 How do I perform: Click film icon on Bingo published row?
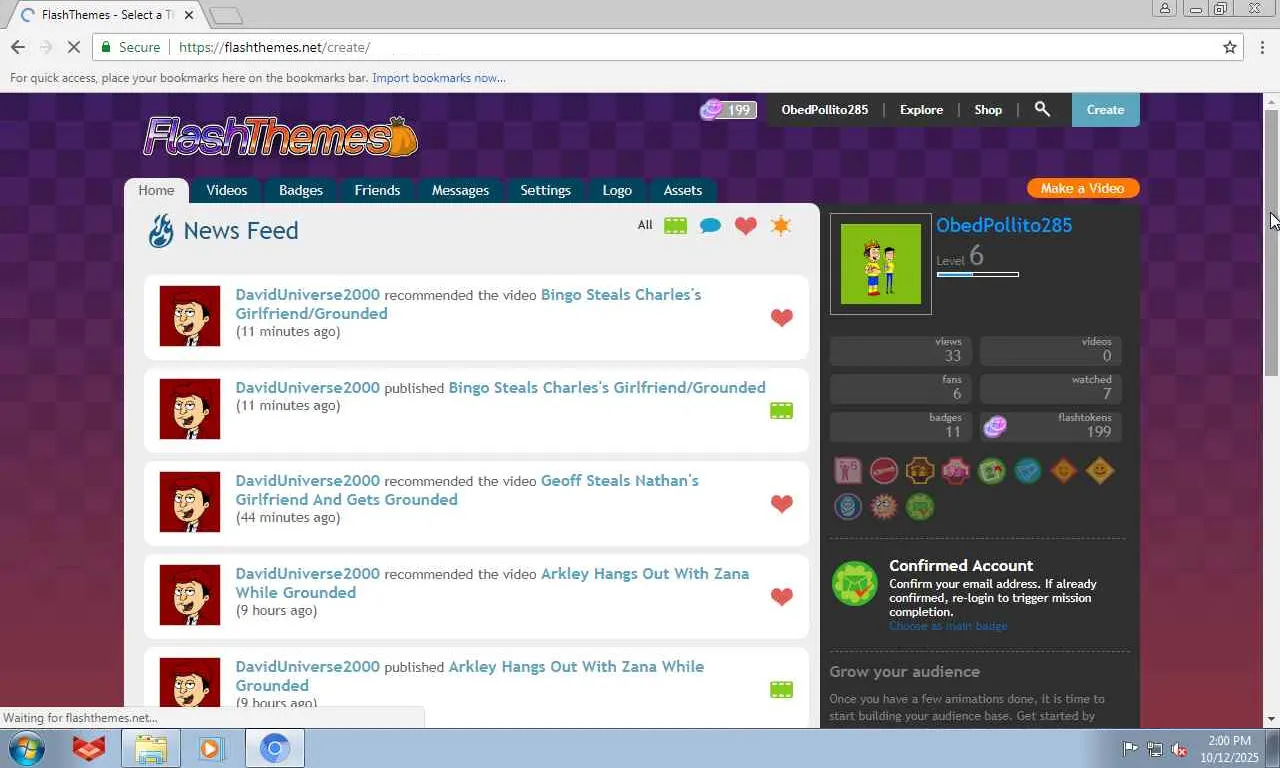coord(781,410)
